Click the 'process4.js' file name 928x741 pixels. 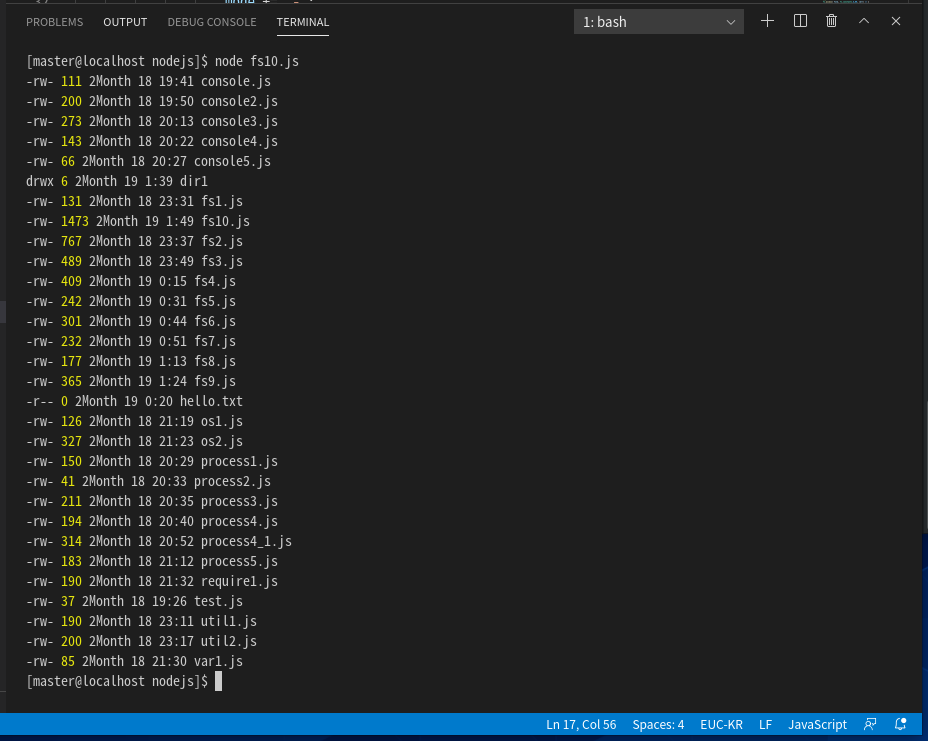click(x=239, y=521)
